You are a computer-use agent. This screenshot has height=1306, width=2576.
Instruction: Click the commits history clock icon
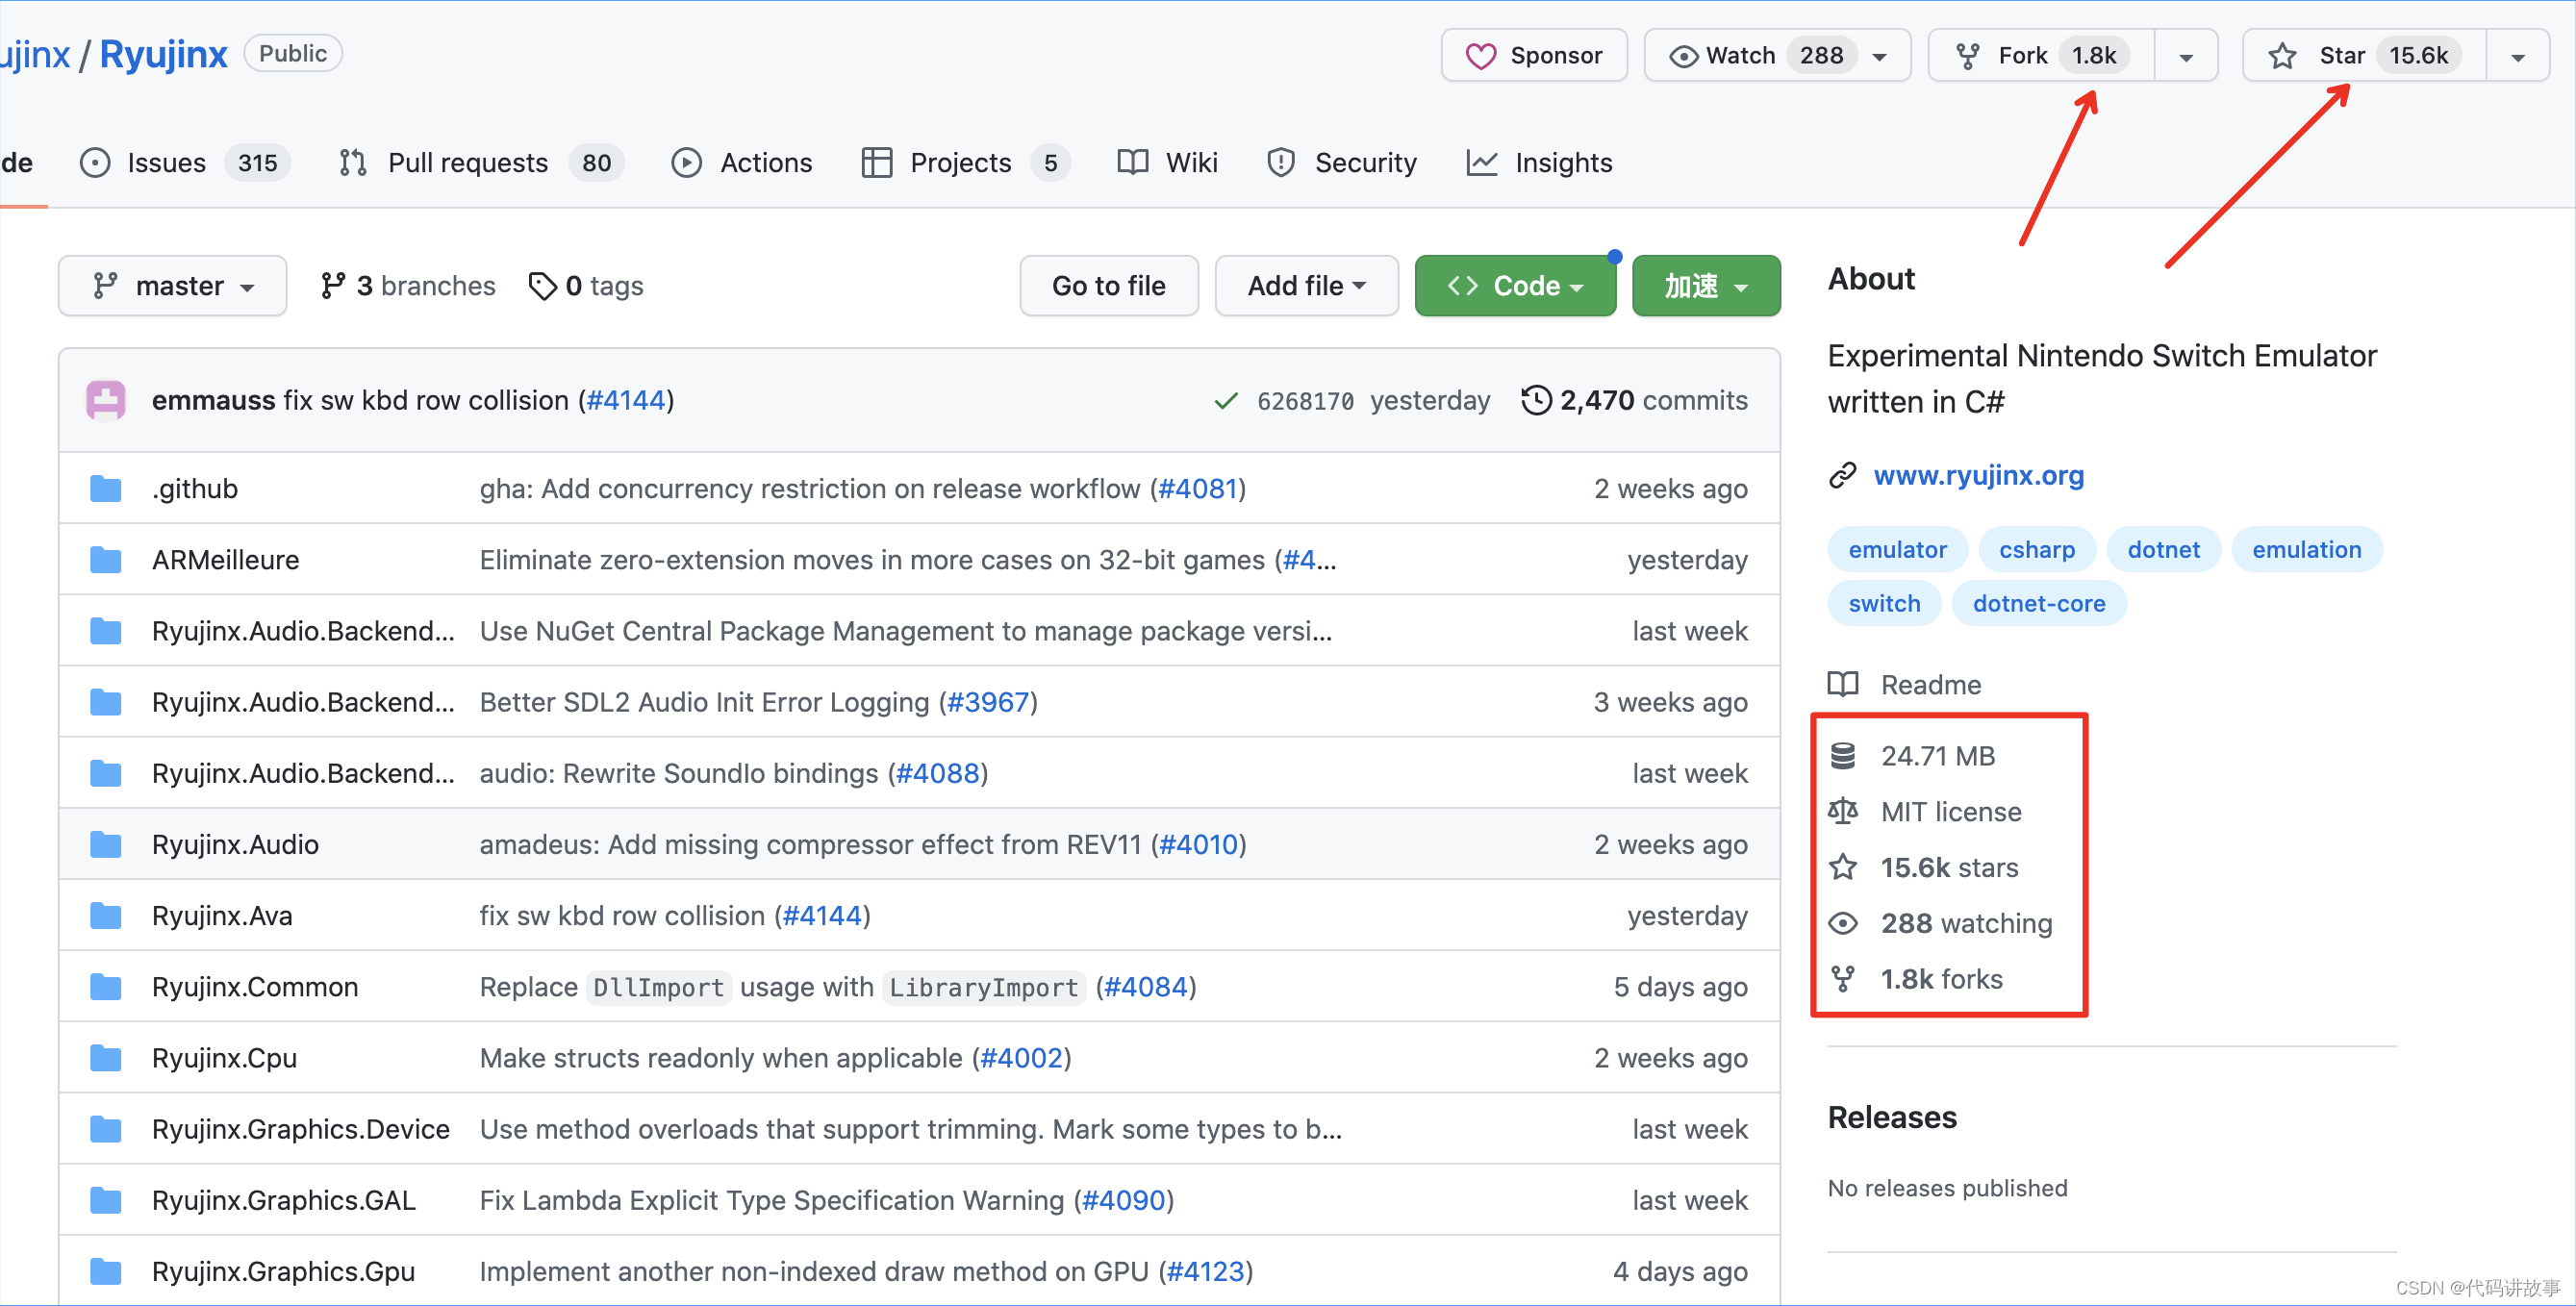click(1536, 400)
